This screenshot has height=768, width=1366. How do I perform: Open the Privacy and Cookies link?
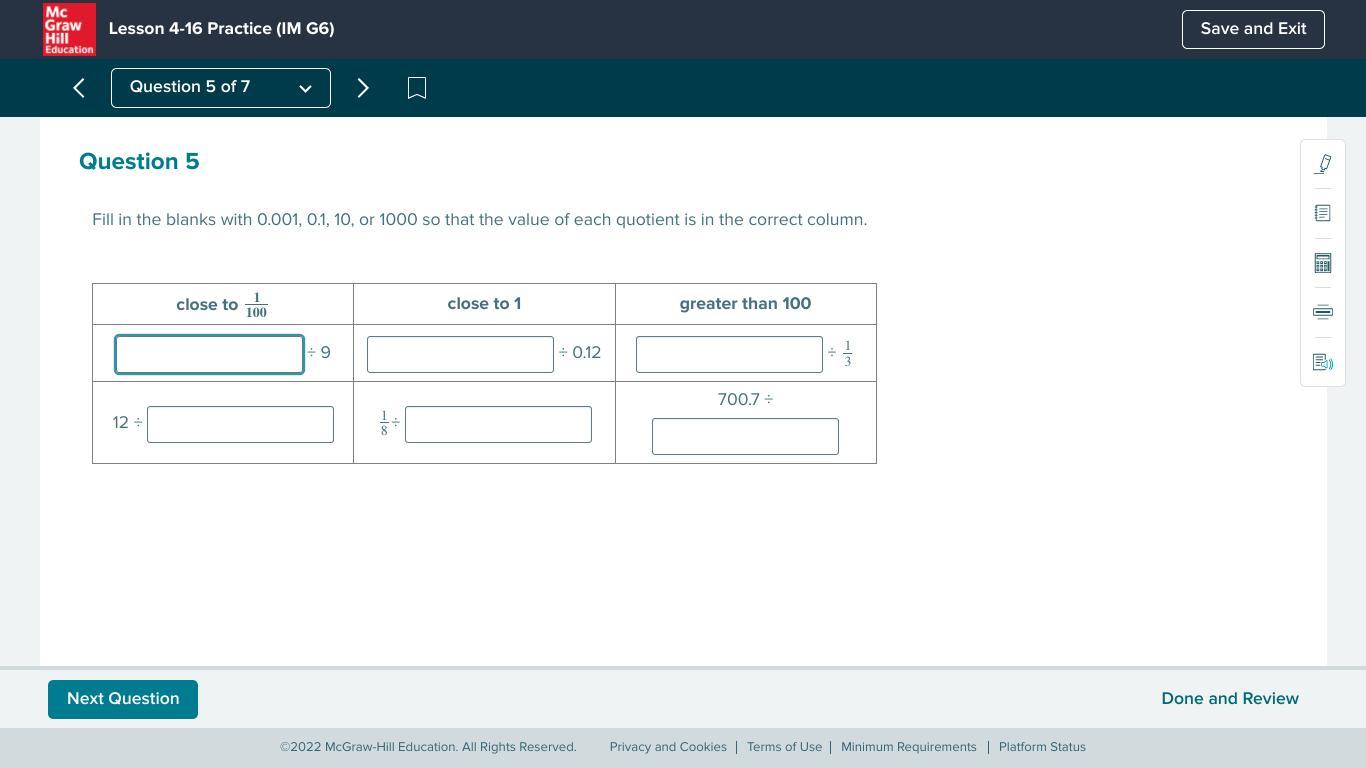click(668, 747)
